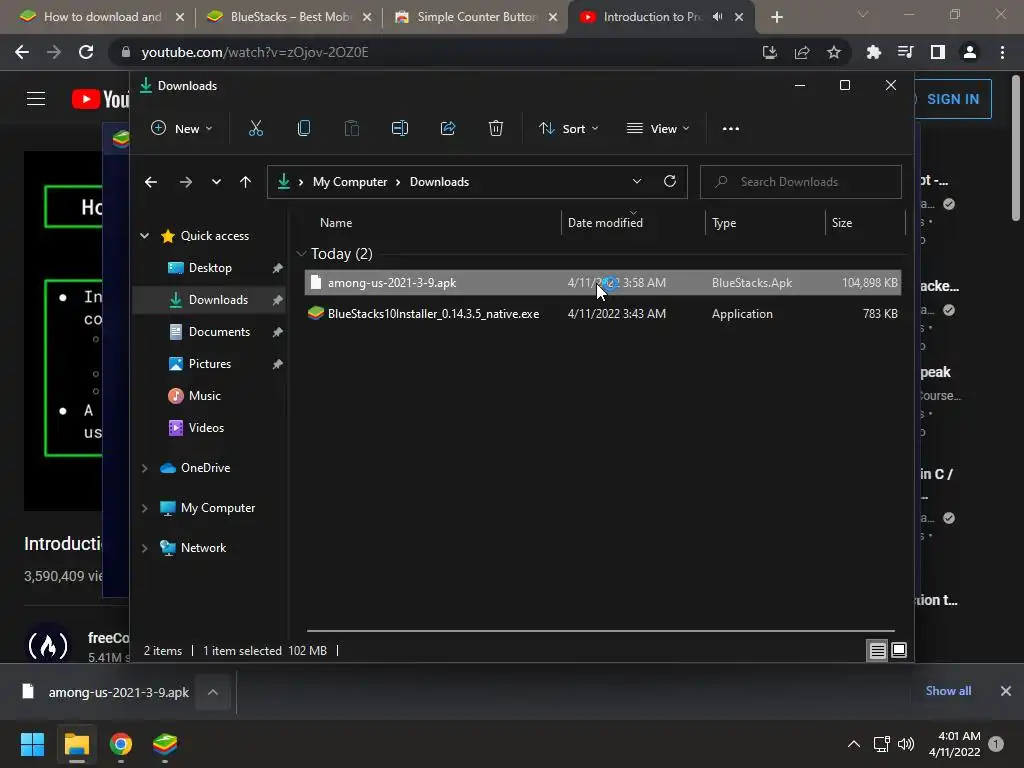Switch to How to download tab
Screen dimensions: 1024x768
(103, 17)
